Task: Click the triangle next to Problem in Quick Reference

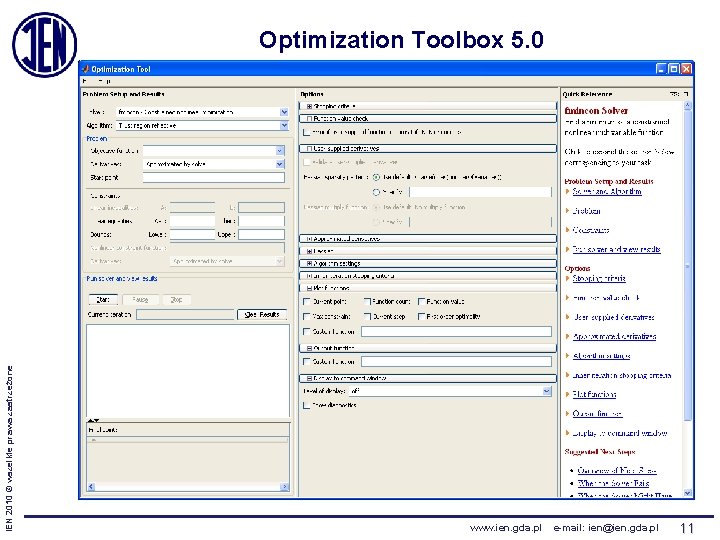Action: [568, 211]
